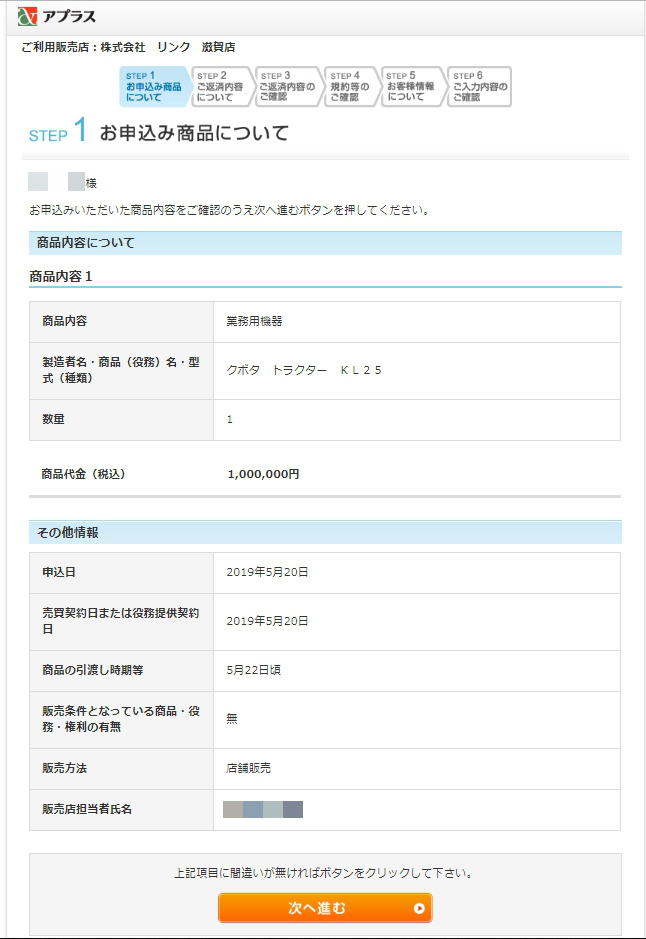Go to STEP 2 ご返済内容について
The image size is (646, 939).
tap(221, 87)
